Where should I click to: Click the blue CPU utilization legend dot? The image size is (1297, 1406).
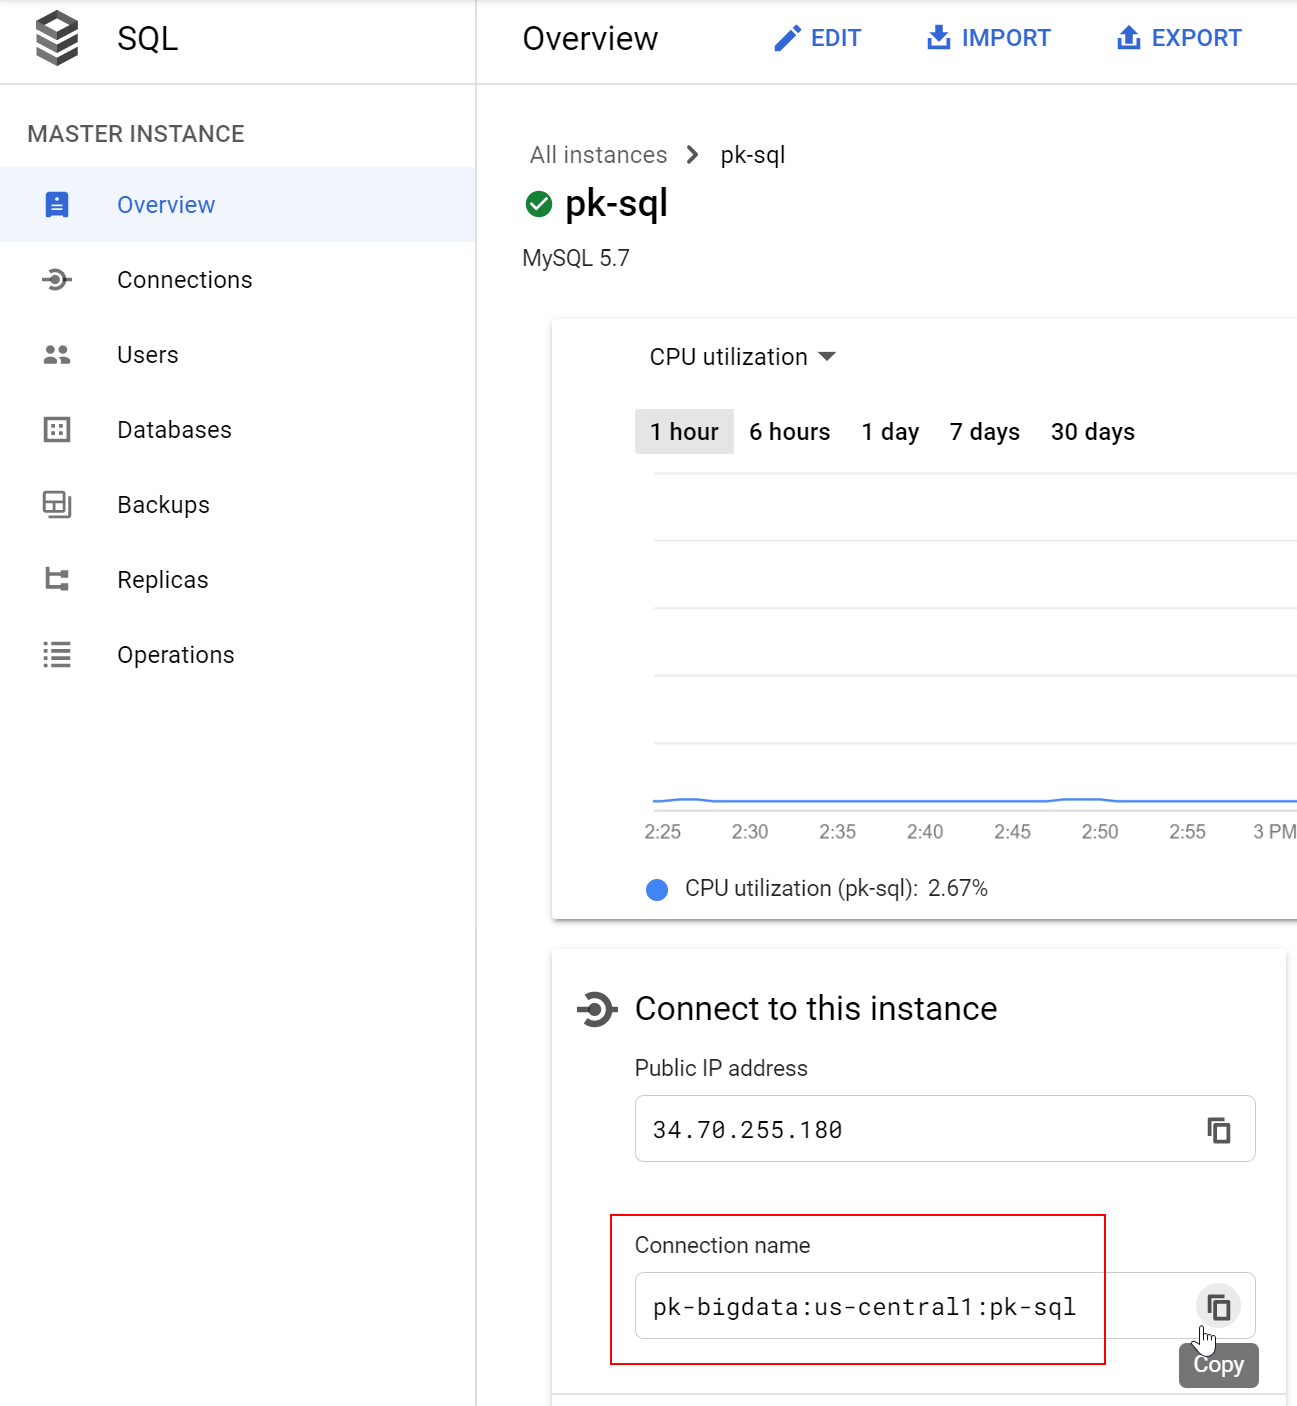[x=657, y=890]
